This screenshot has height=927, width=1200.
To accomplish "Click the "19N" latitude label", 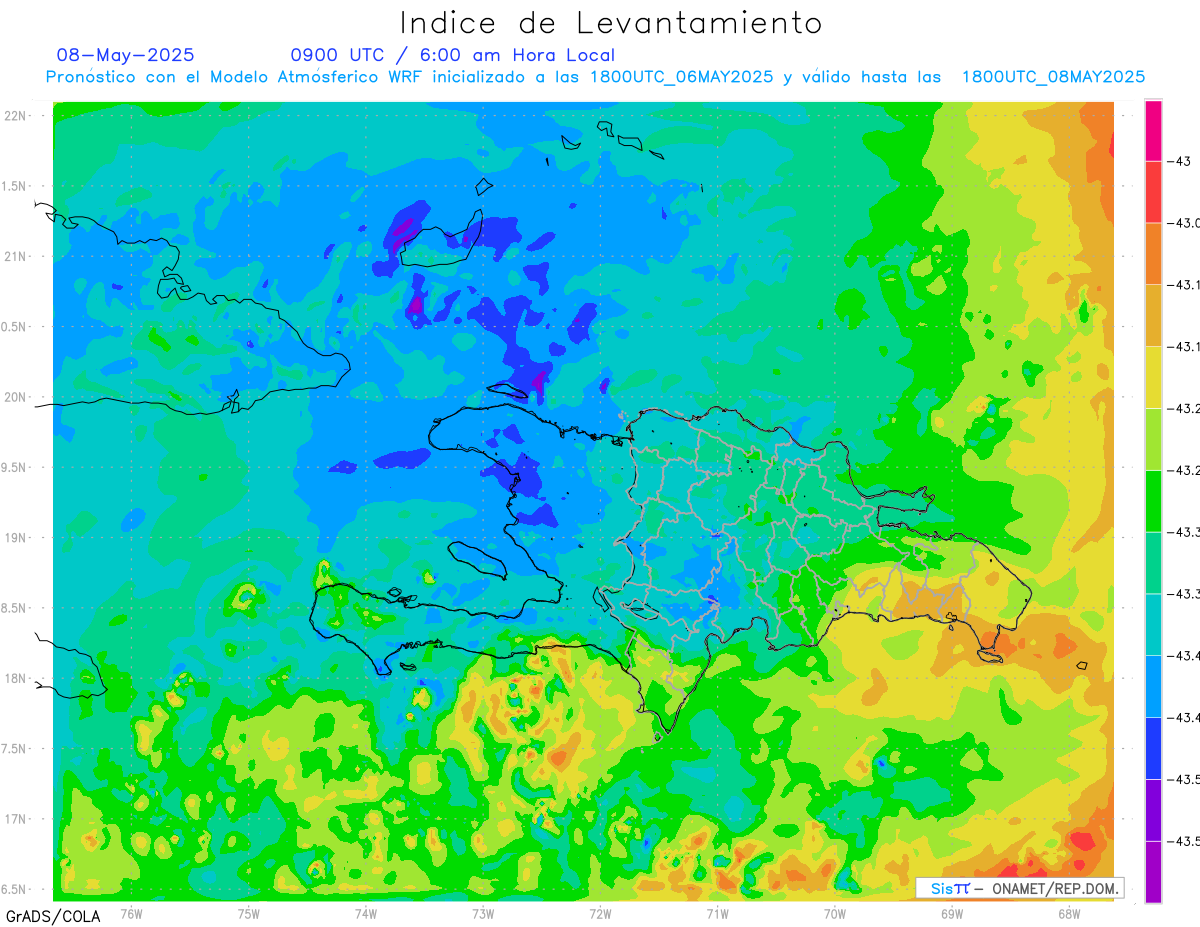I will (x=15, y=537).
